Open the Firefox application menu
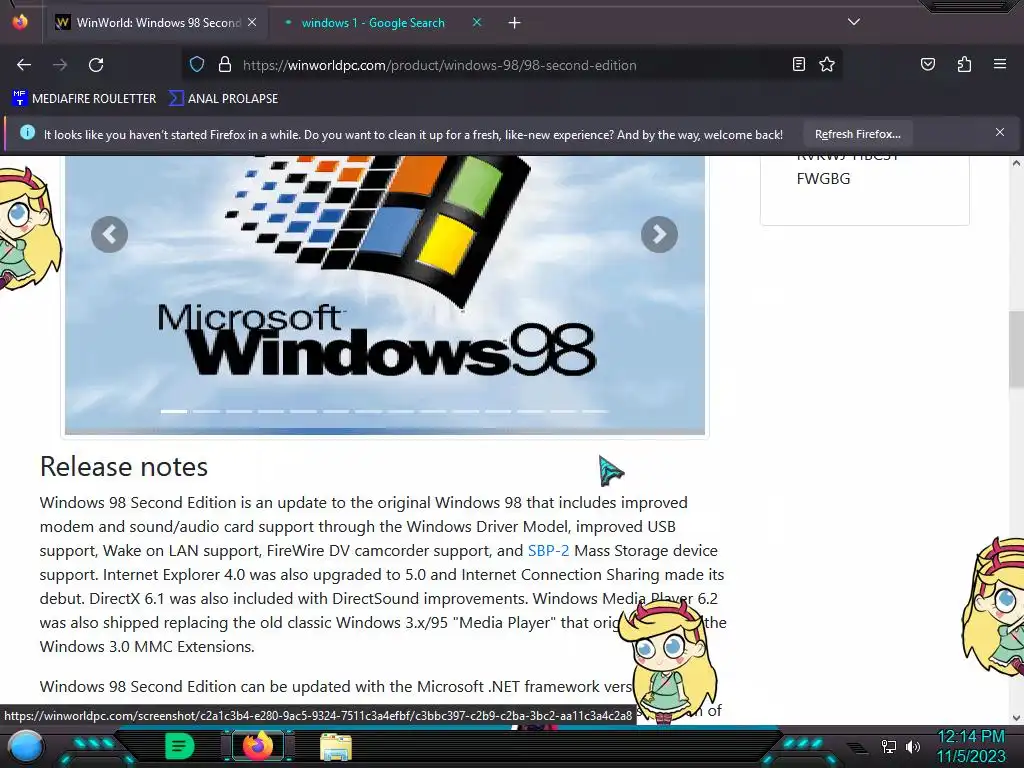The width and height of the screenshot is (1024, 768). (999, 64)
